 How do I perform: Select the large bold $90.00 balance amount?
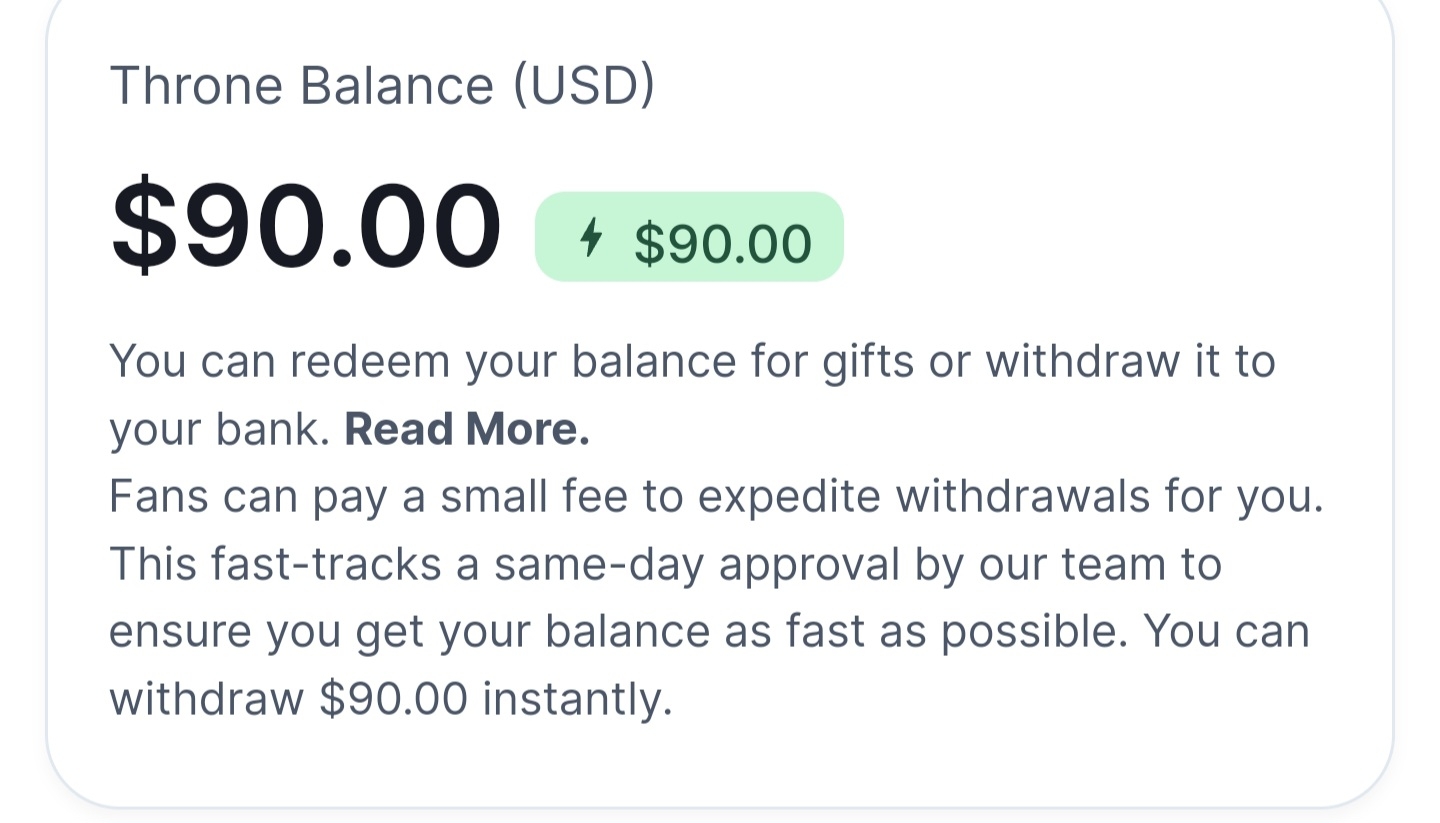click(306, 226)
